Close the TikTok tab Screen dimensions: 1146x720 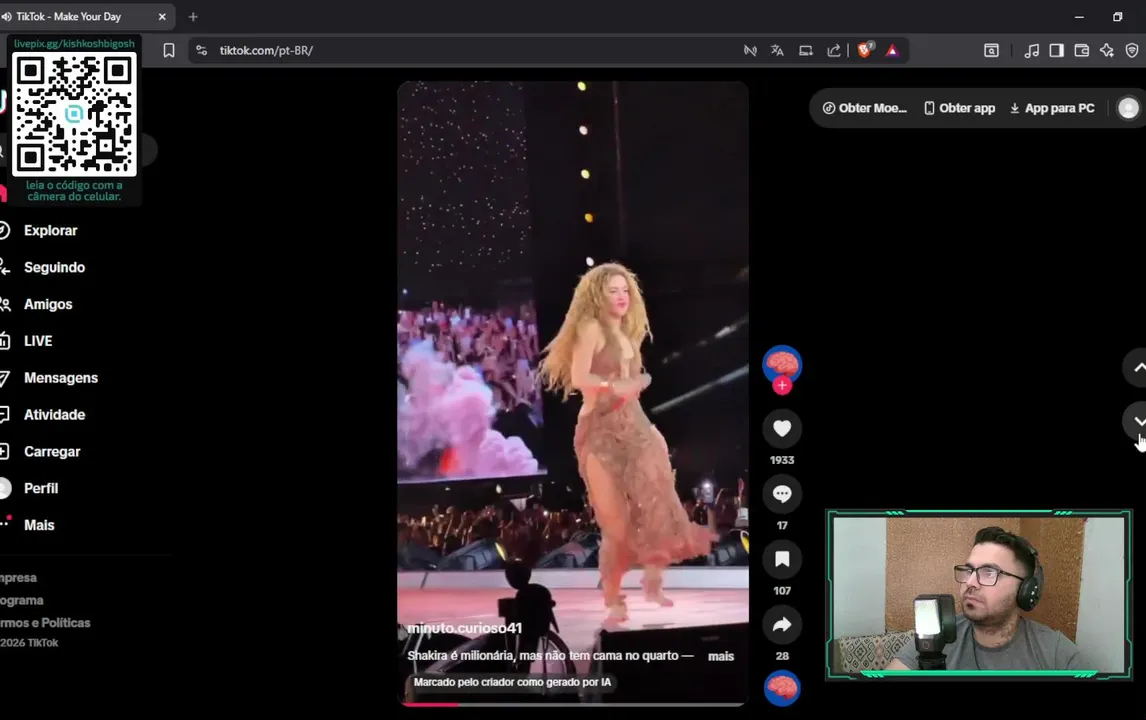point(162,16)
